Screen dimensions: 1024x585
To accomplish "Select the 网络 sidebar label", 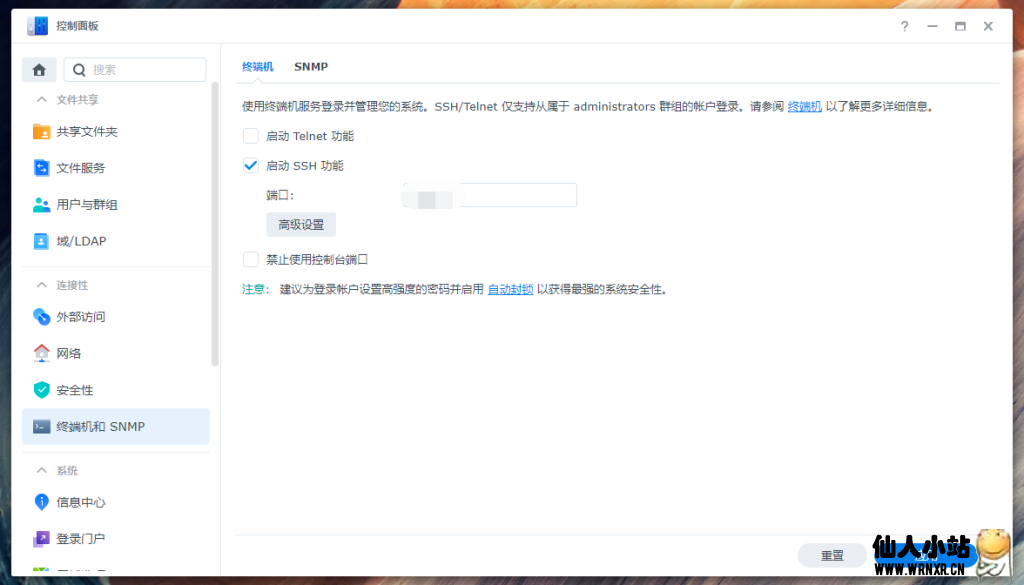I will [69, 353].
